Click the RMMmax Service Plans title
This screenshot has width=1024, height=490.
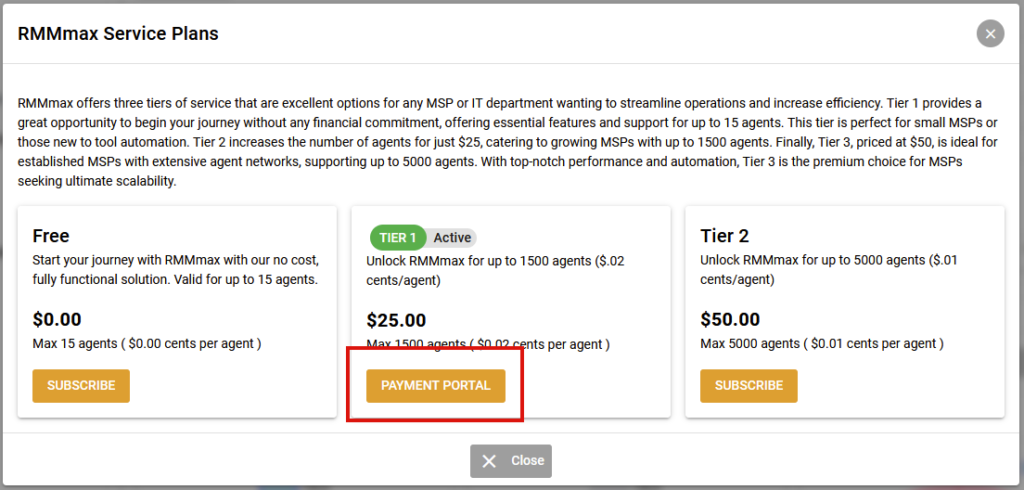tap(118, 34)
